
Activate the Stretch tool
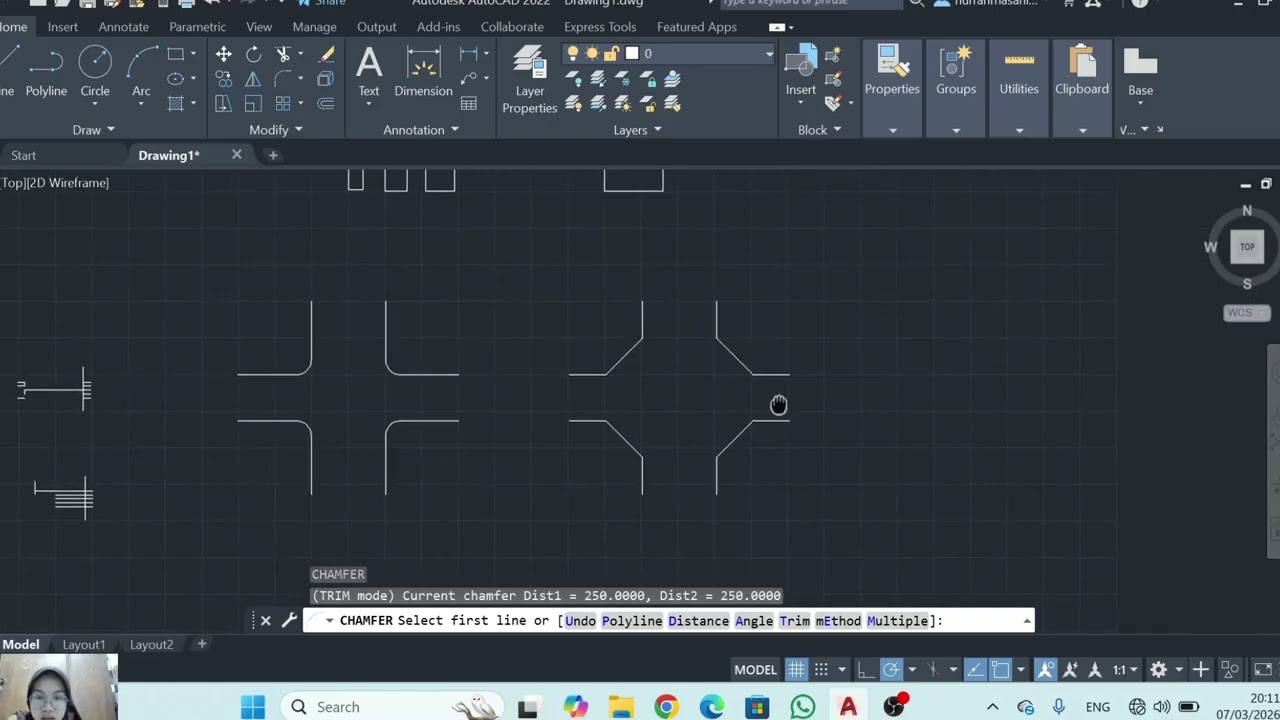pyautogui.click(x=224, y=104)
